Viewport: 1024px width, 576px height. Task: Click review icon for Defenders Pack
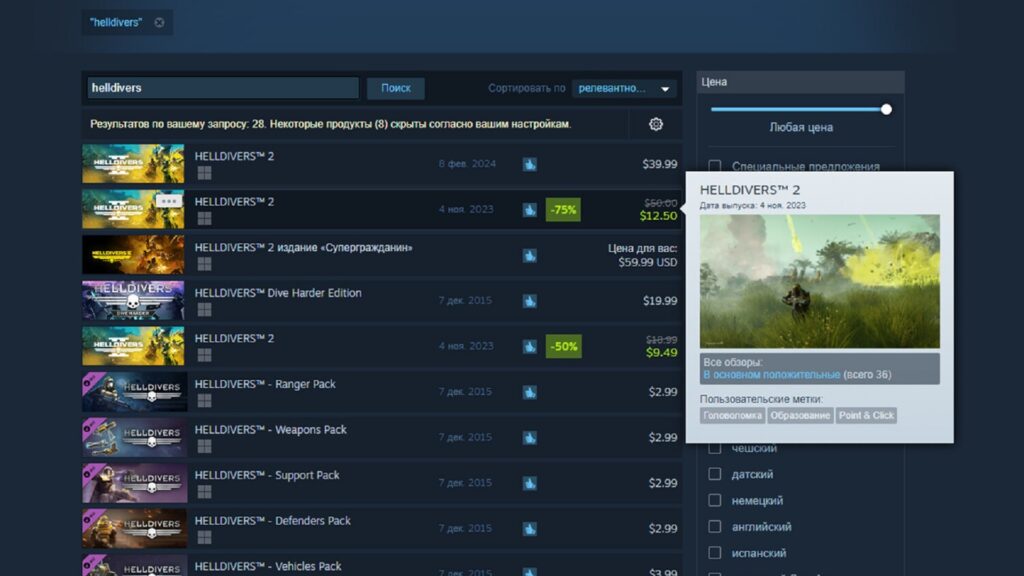530,528
